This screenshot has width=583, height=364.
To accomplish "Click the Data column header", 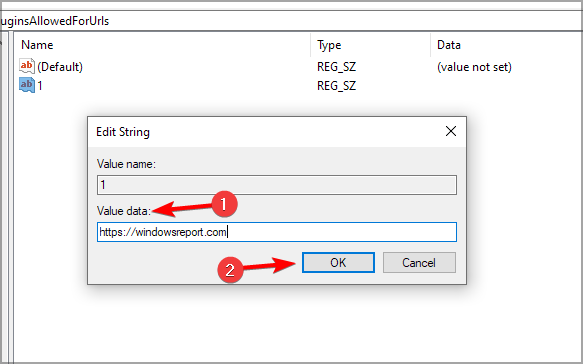I will tap(449, 45).
